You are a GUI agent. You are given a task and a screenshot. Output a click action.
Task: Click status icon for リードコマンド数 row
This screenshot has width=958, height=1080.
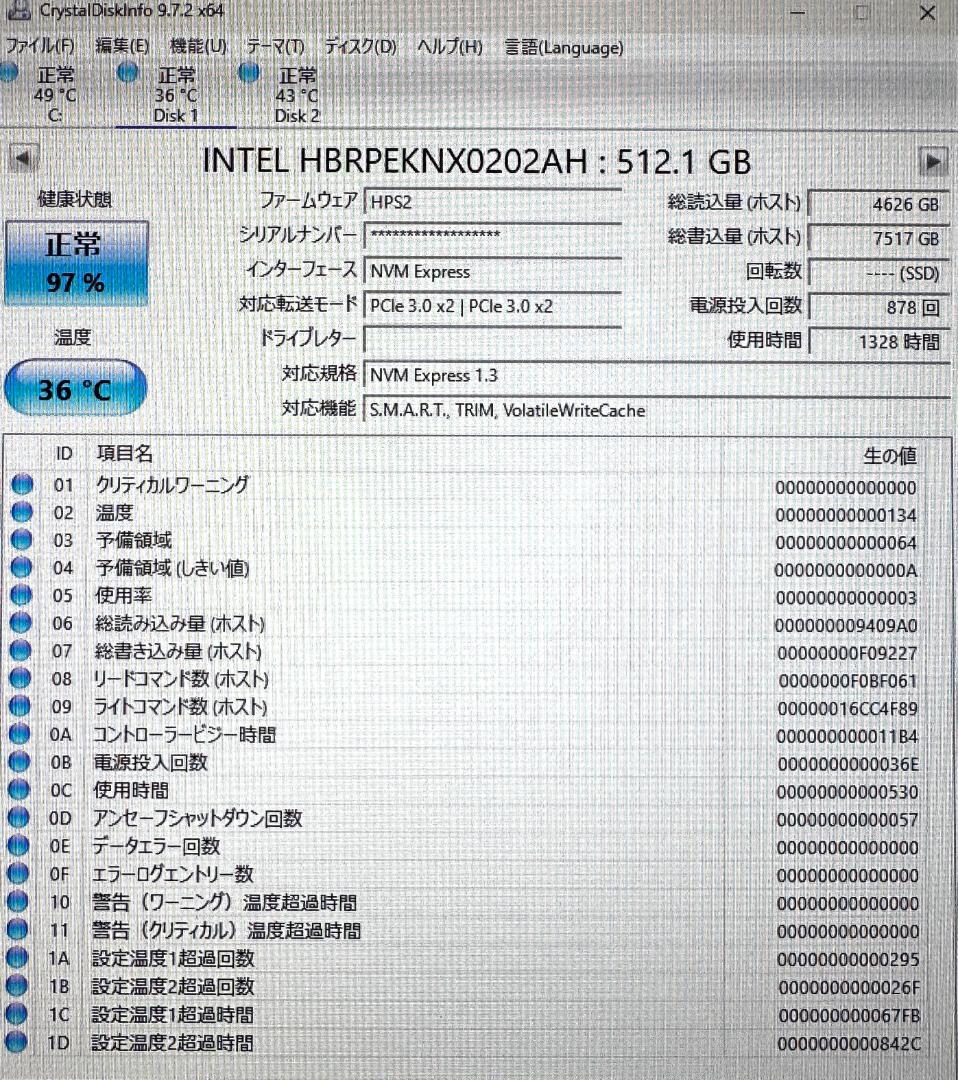pos(20,678)
